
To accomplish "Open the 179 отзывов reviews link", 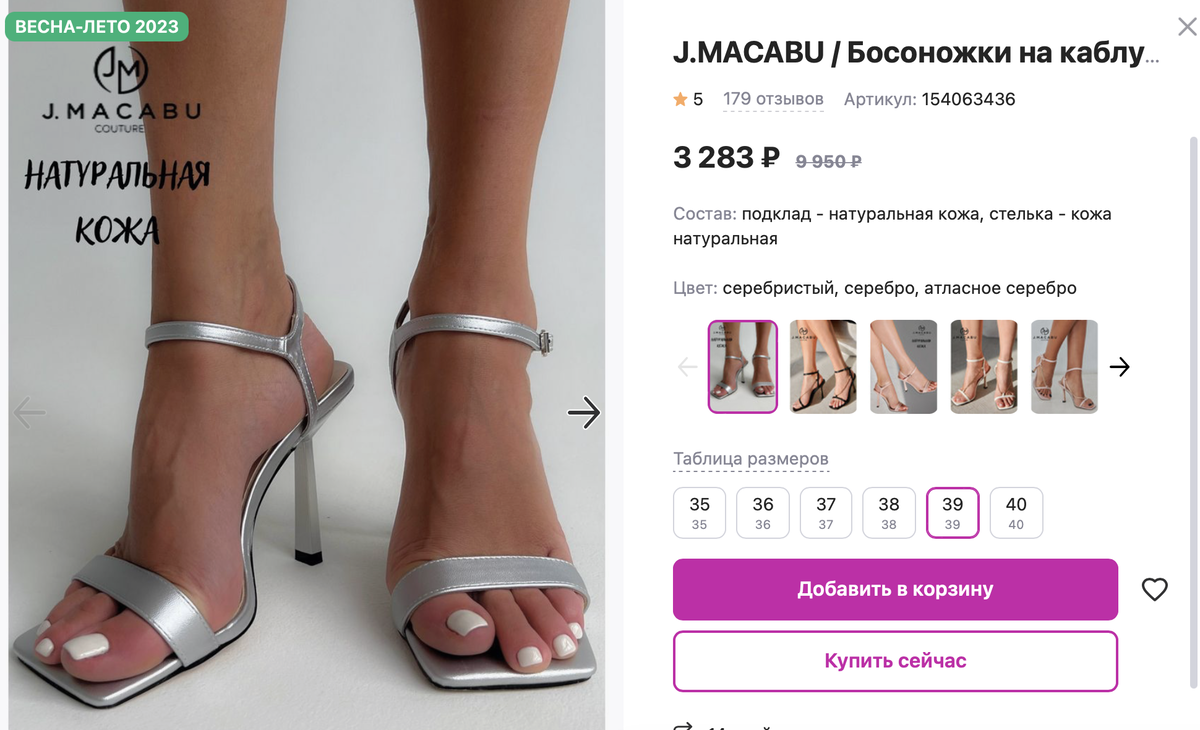I will click(x=773, y=99).
